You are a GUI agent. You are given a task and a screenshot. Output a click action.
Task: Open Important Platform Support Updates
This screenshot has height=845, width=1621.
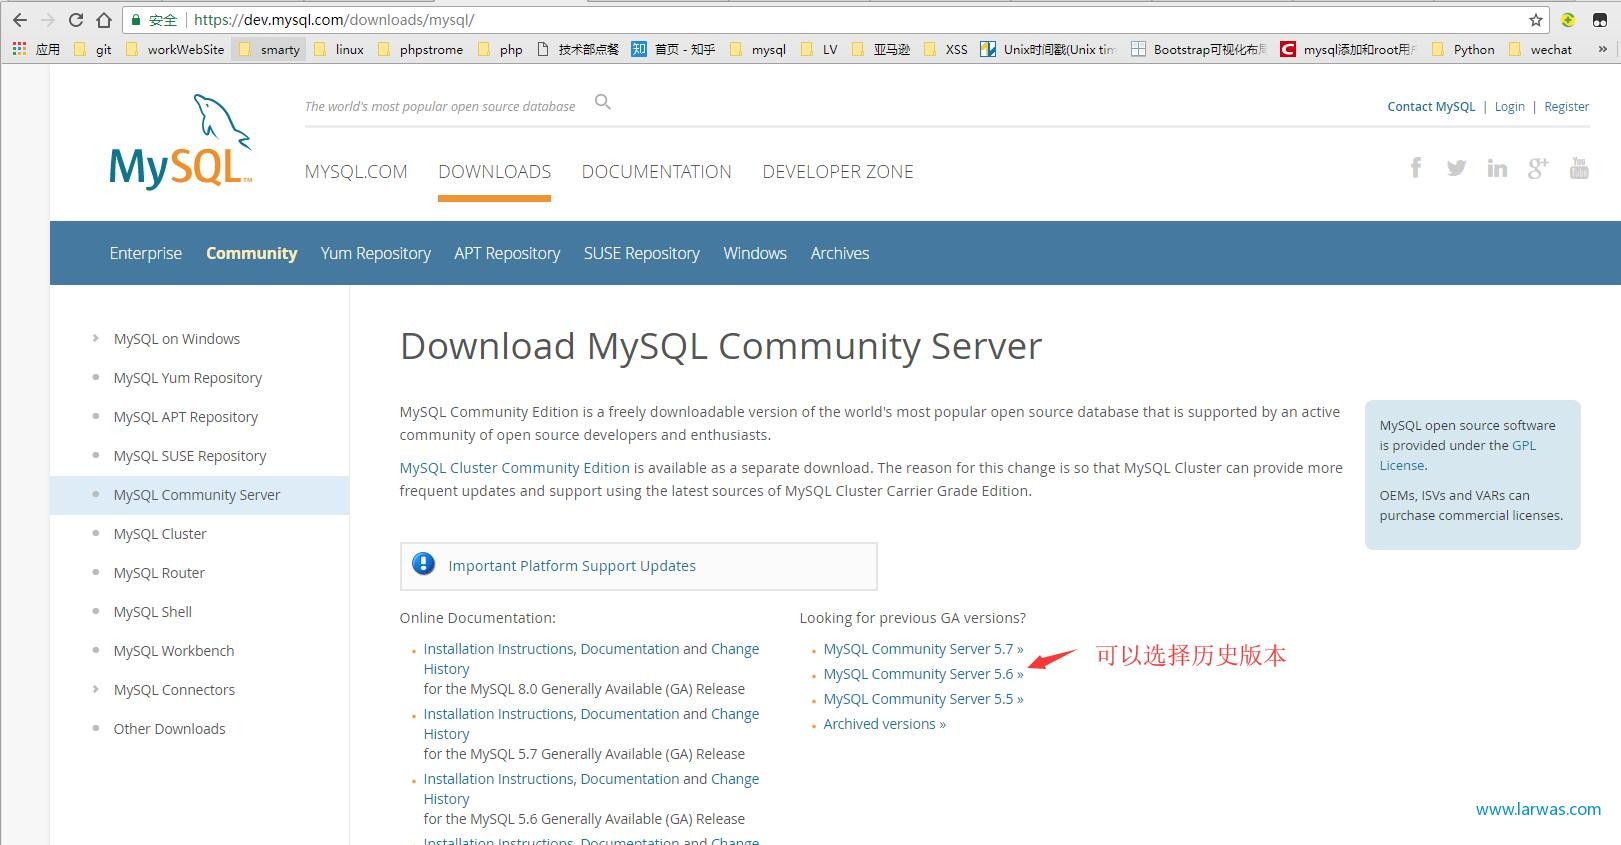tap(572, 566)
